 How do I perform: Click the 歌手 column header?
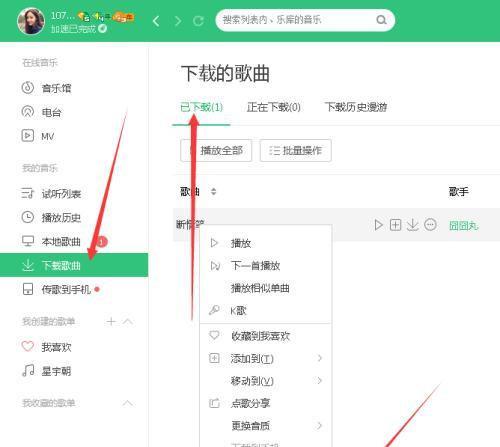point(458,192)
